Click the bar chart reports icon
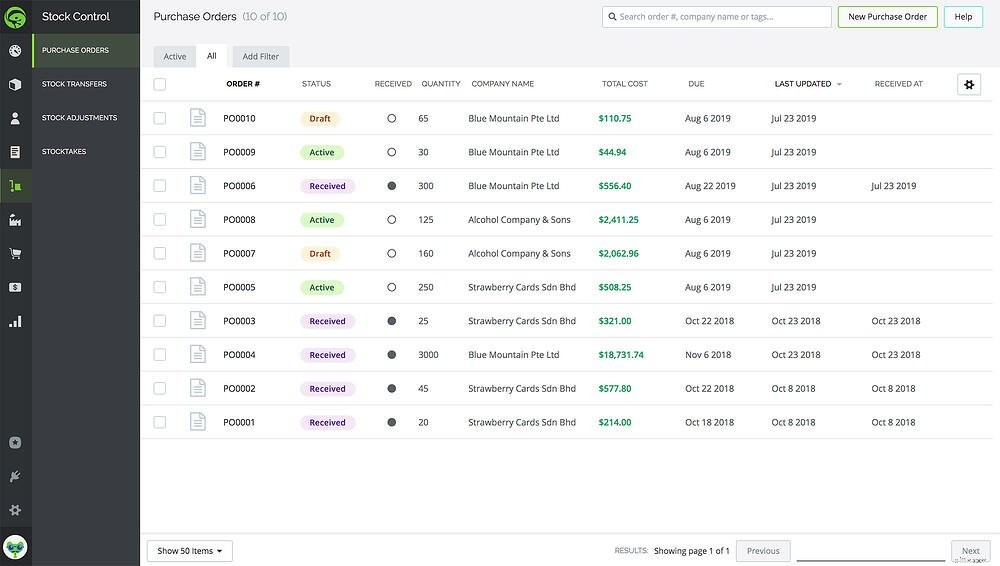 (15, 322)
